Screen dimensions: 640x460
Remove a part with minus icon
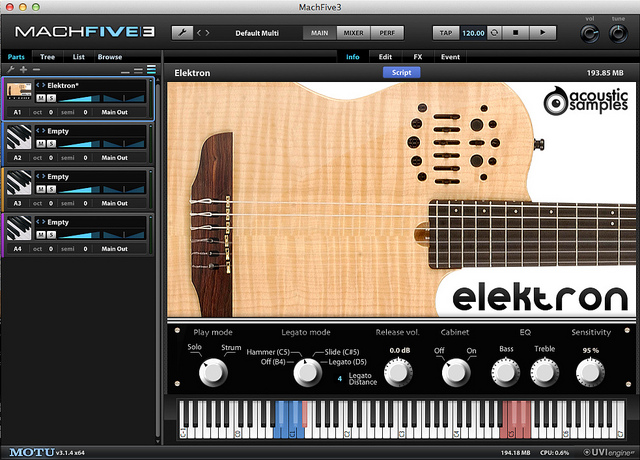coord(36,69)
